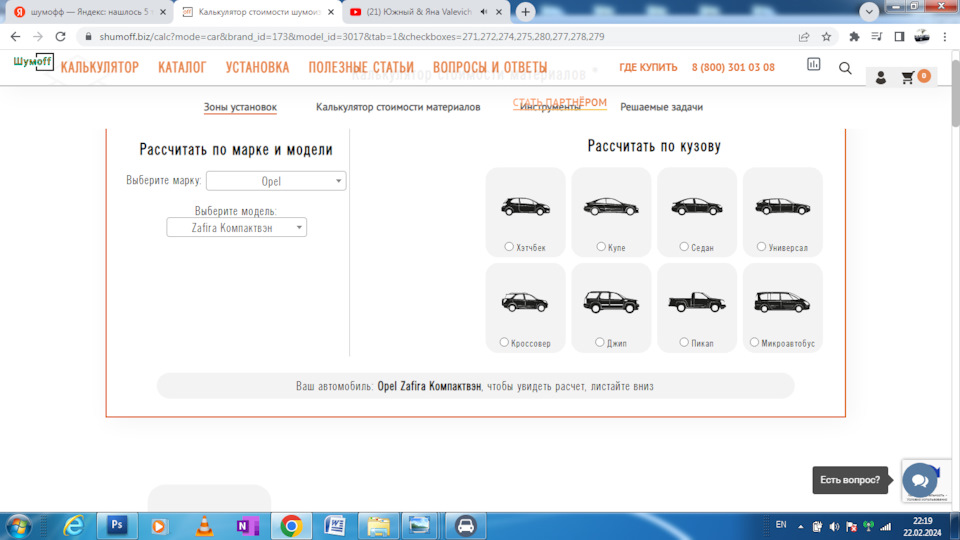Viewport: 960px width, 540px height.
Task: Switch to Решаемые задачи tab
Action: click(661, 107)
